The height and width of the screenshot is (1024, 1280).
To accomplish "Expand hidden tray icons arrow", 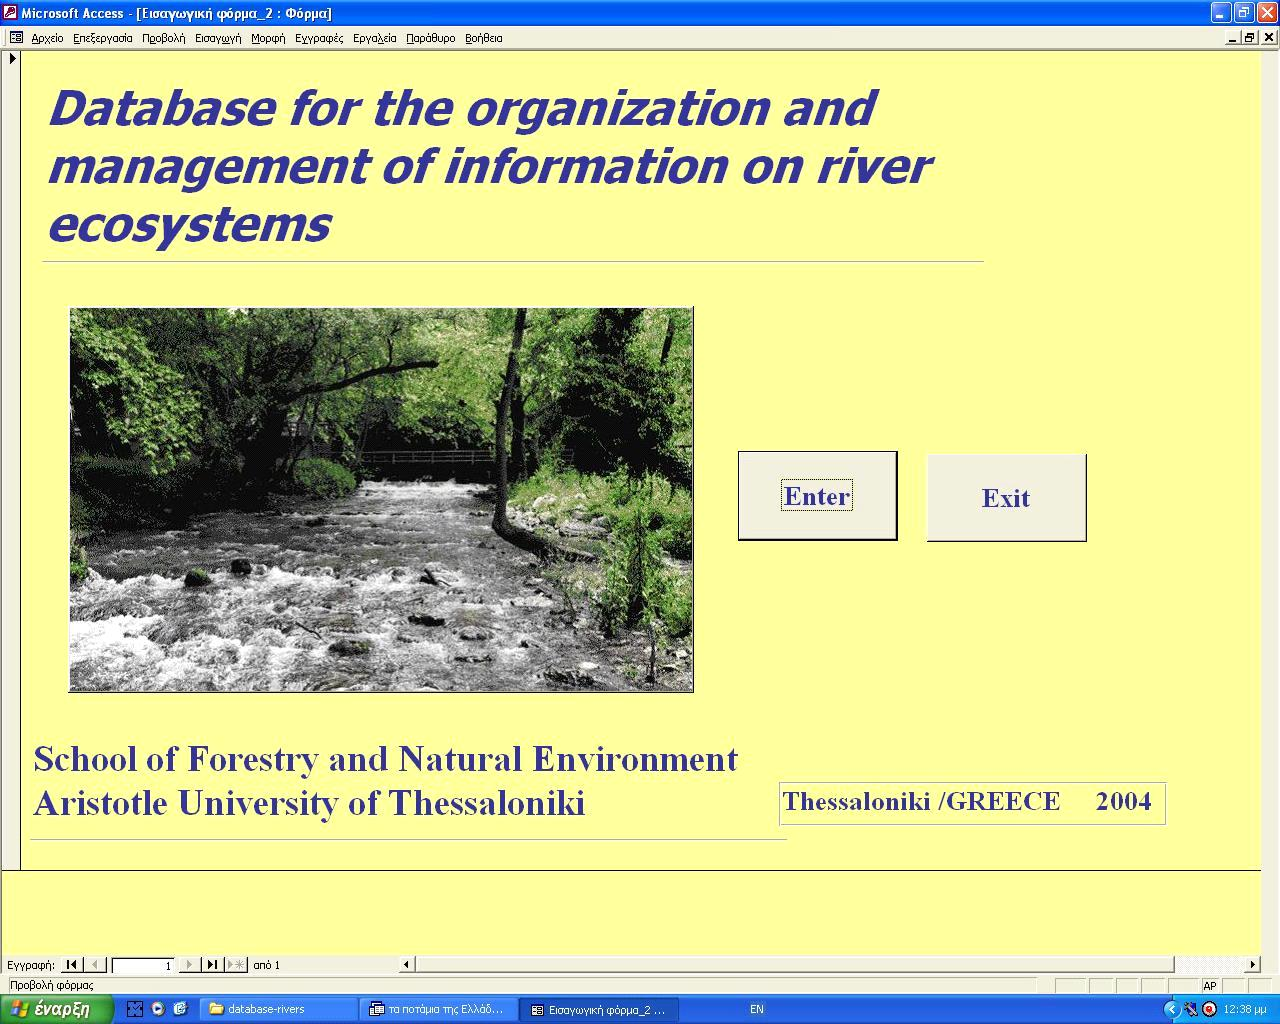I will point(1172,1010).
